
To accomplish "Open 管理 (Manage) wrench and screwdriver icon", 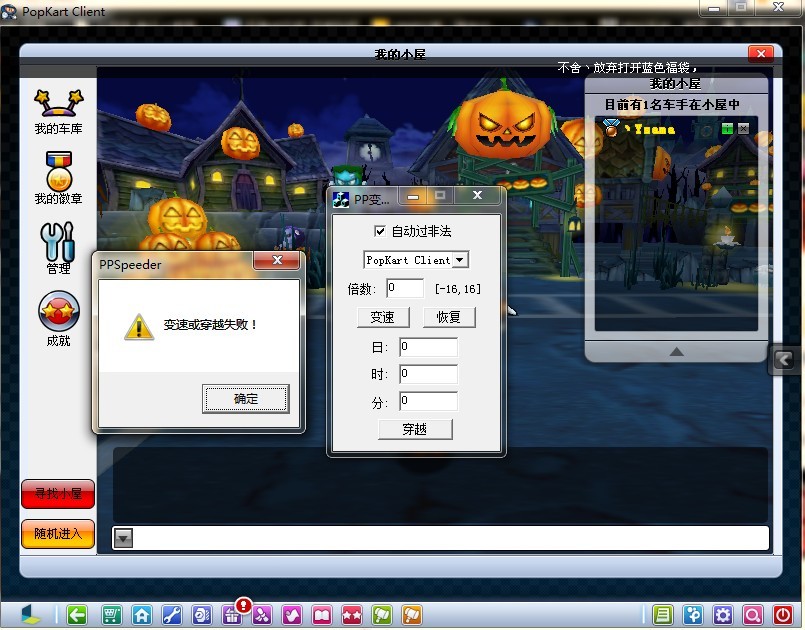I will (x=58, y=249).
